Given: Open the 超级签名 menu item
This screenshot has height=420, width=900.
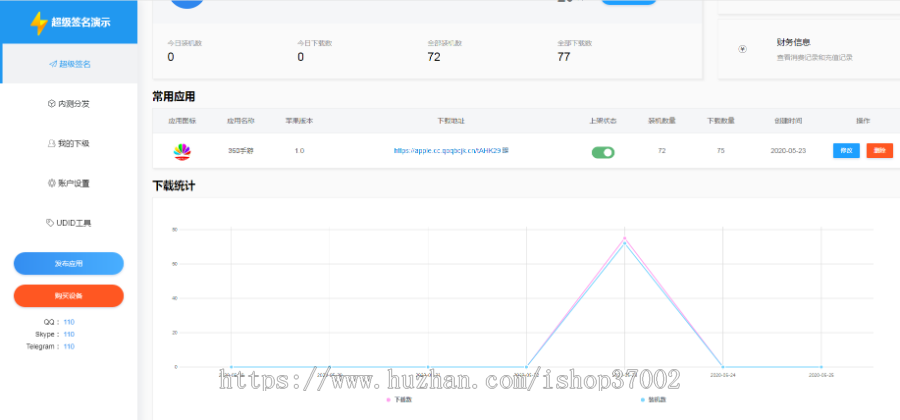Looking at the screenshot, I should [x=69, y=64].
